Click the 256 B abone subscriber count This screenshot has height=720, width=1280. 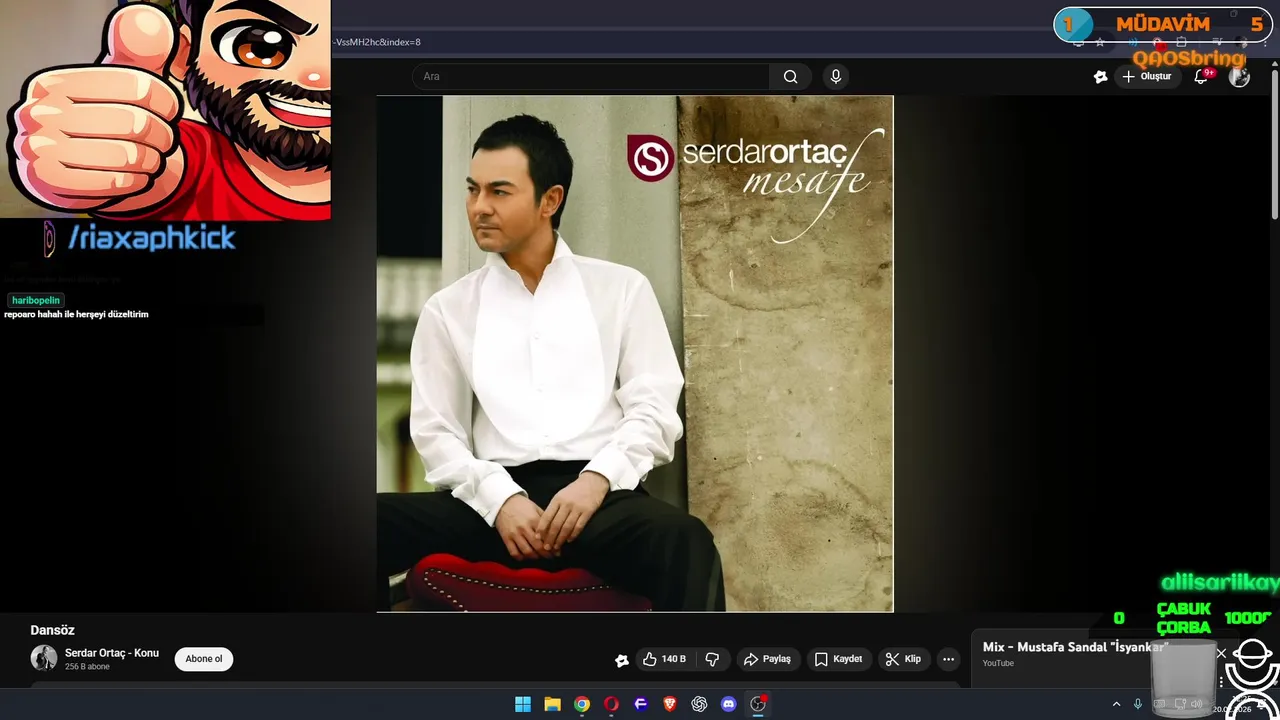point(87,667)
